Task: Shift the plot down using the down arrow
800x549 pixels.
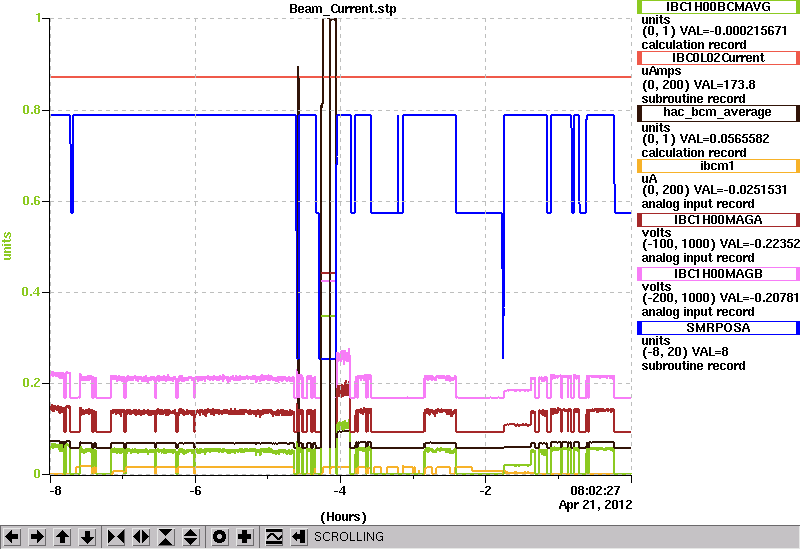Action: click(x=88, y=537)
